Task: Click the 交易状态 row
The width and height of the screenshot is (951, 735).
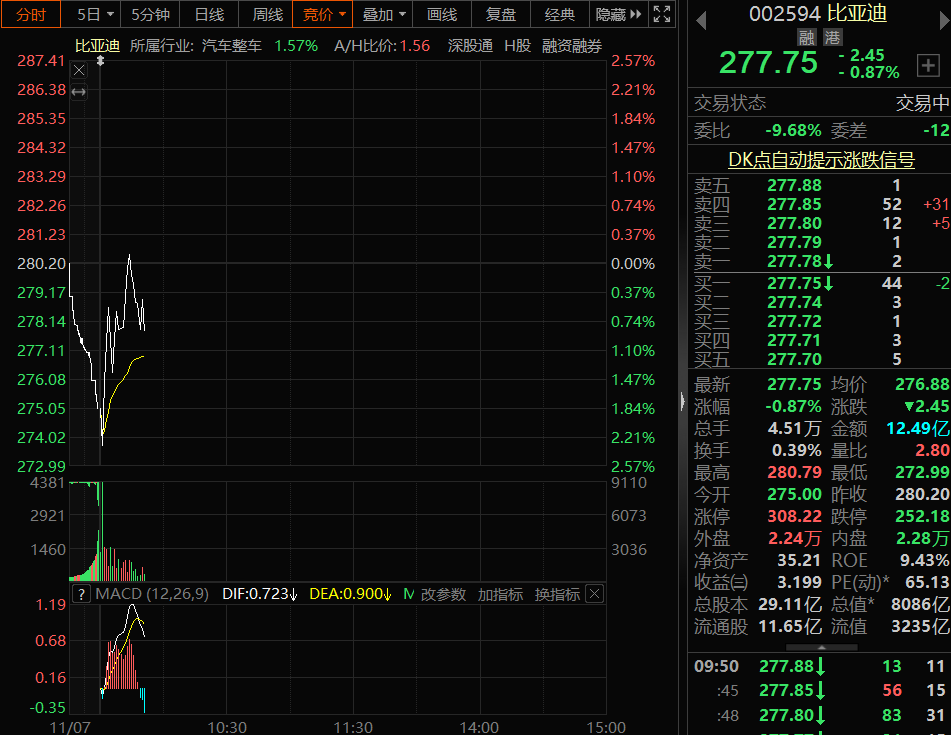Action: pyautogui.click(x=820, y=103)
